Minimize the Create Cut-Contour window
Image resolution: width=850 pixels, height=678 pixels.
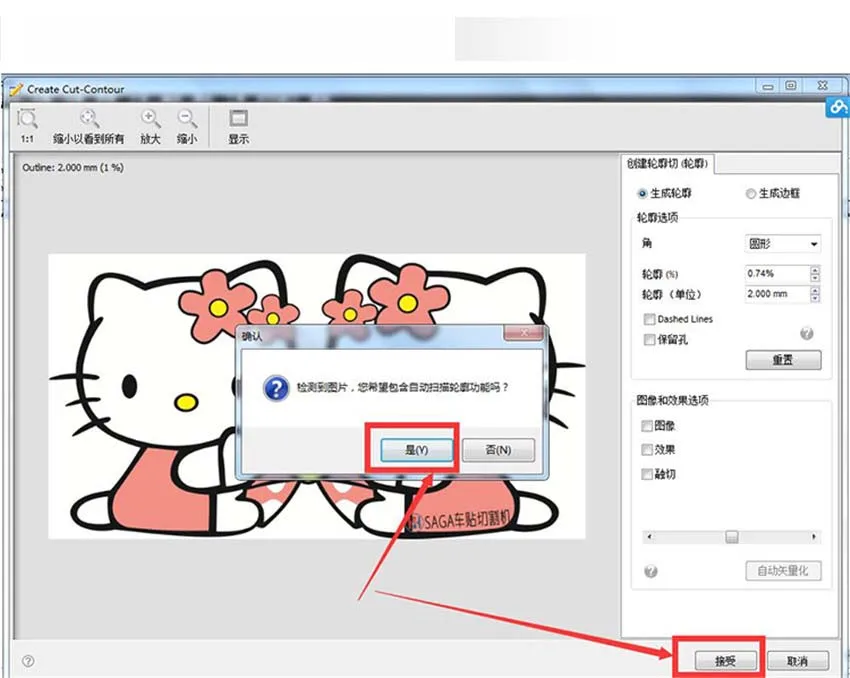(768, 86)
